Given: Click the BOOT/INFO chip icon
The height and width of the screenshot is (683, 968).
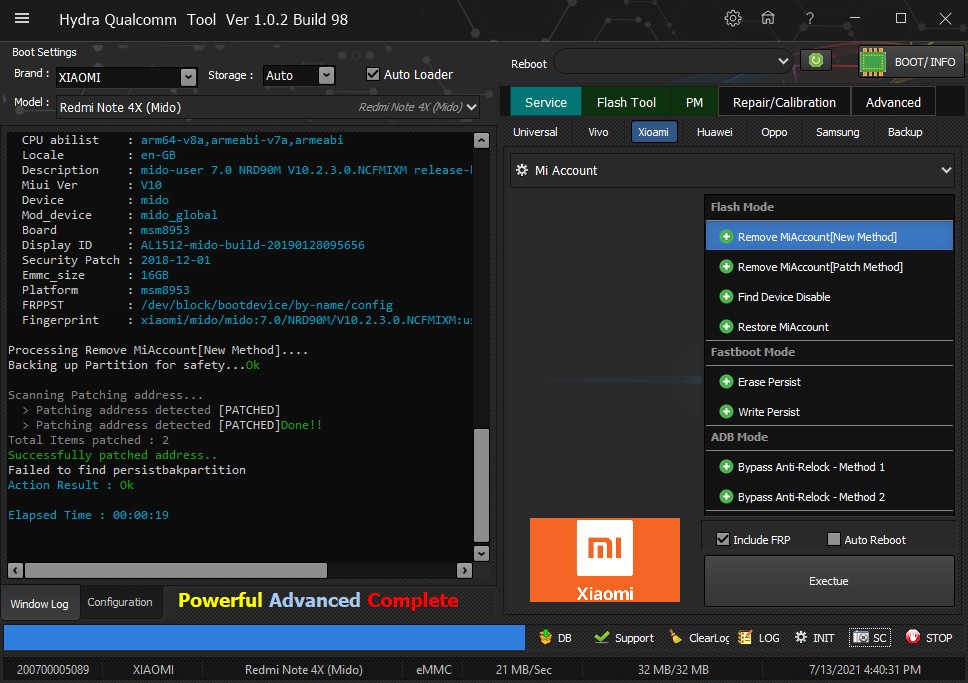Looking at the screenshot, I should pos(873,62).
